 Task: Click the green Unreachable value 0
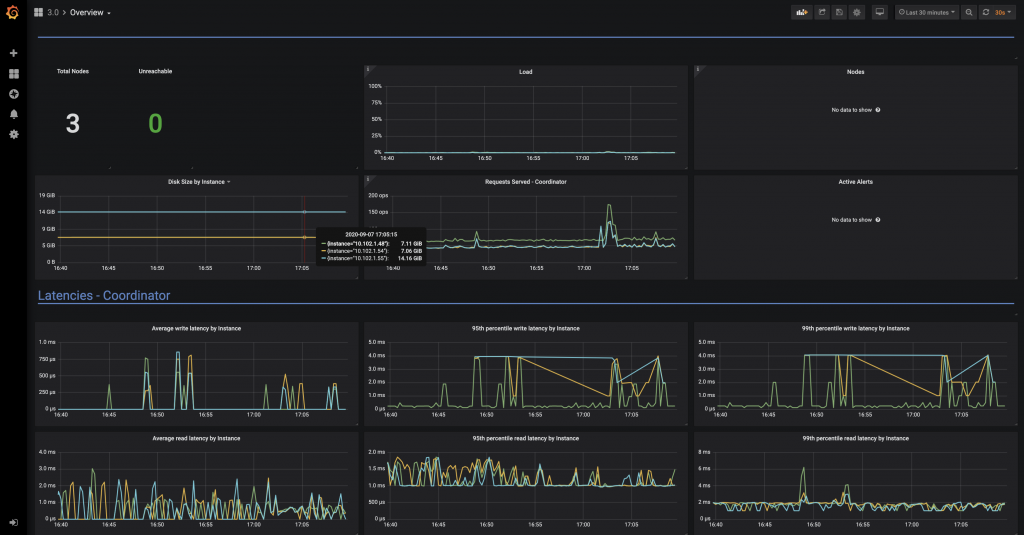pyautogui.click(x=155, y=123)
